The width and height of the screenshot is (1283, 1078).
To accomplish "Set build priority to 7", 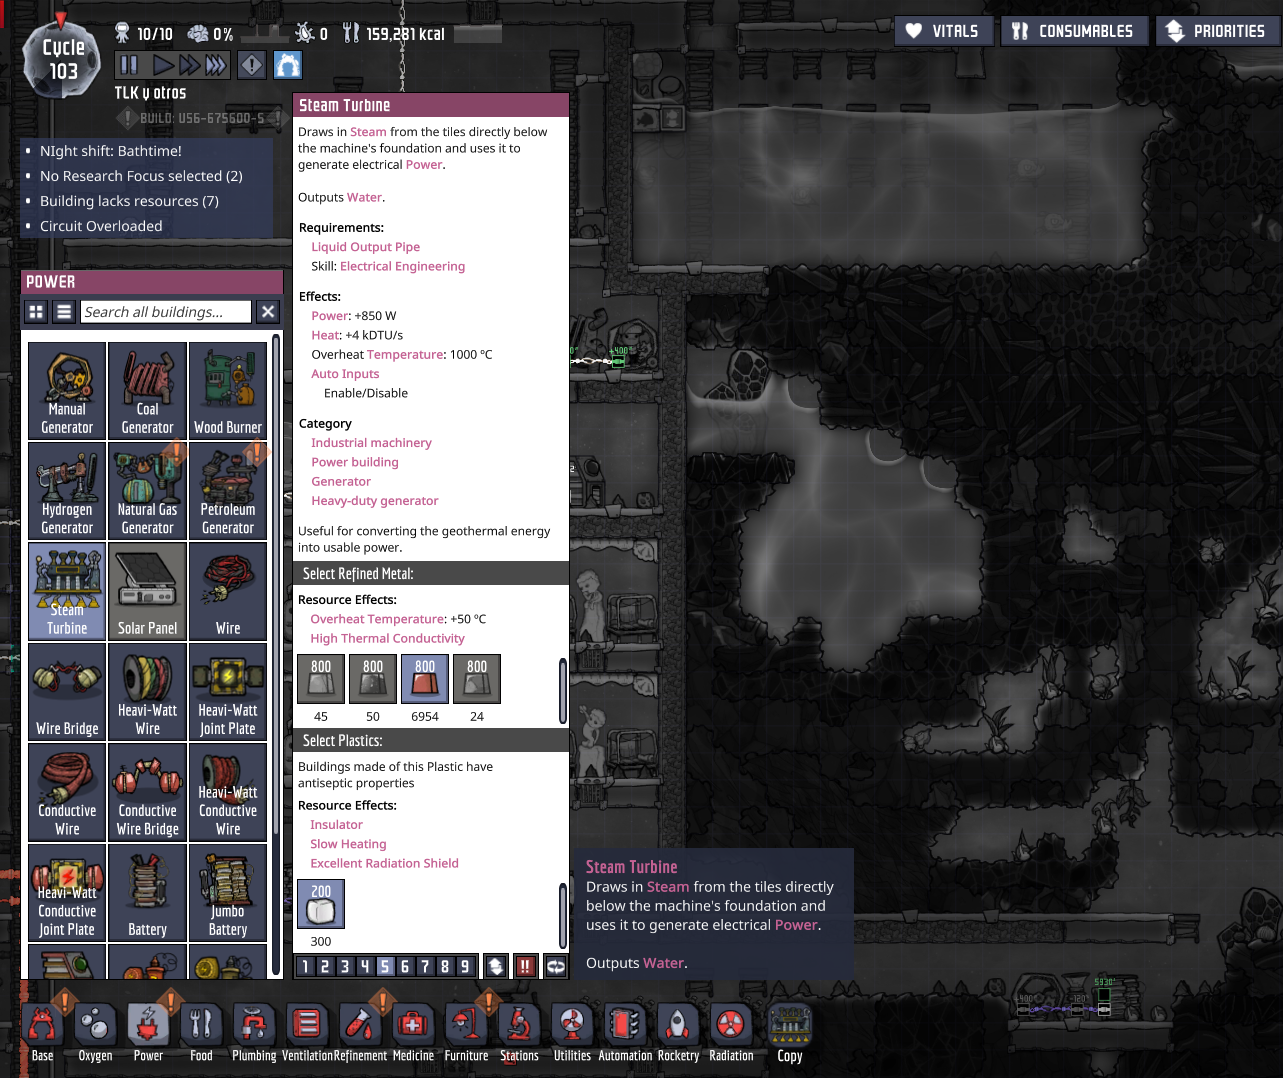I will 425,966.
